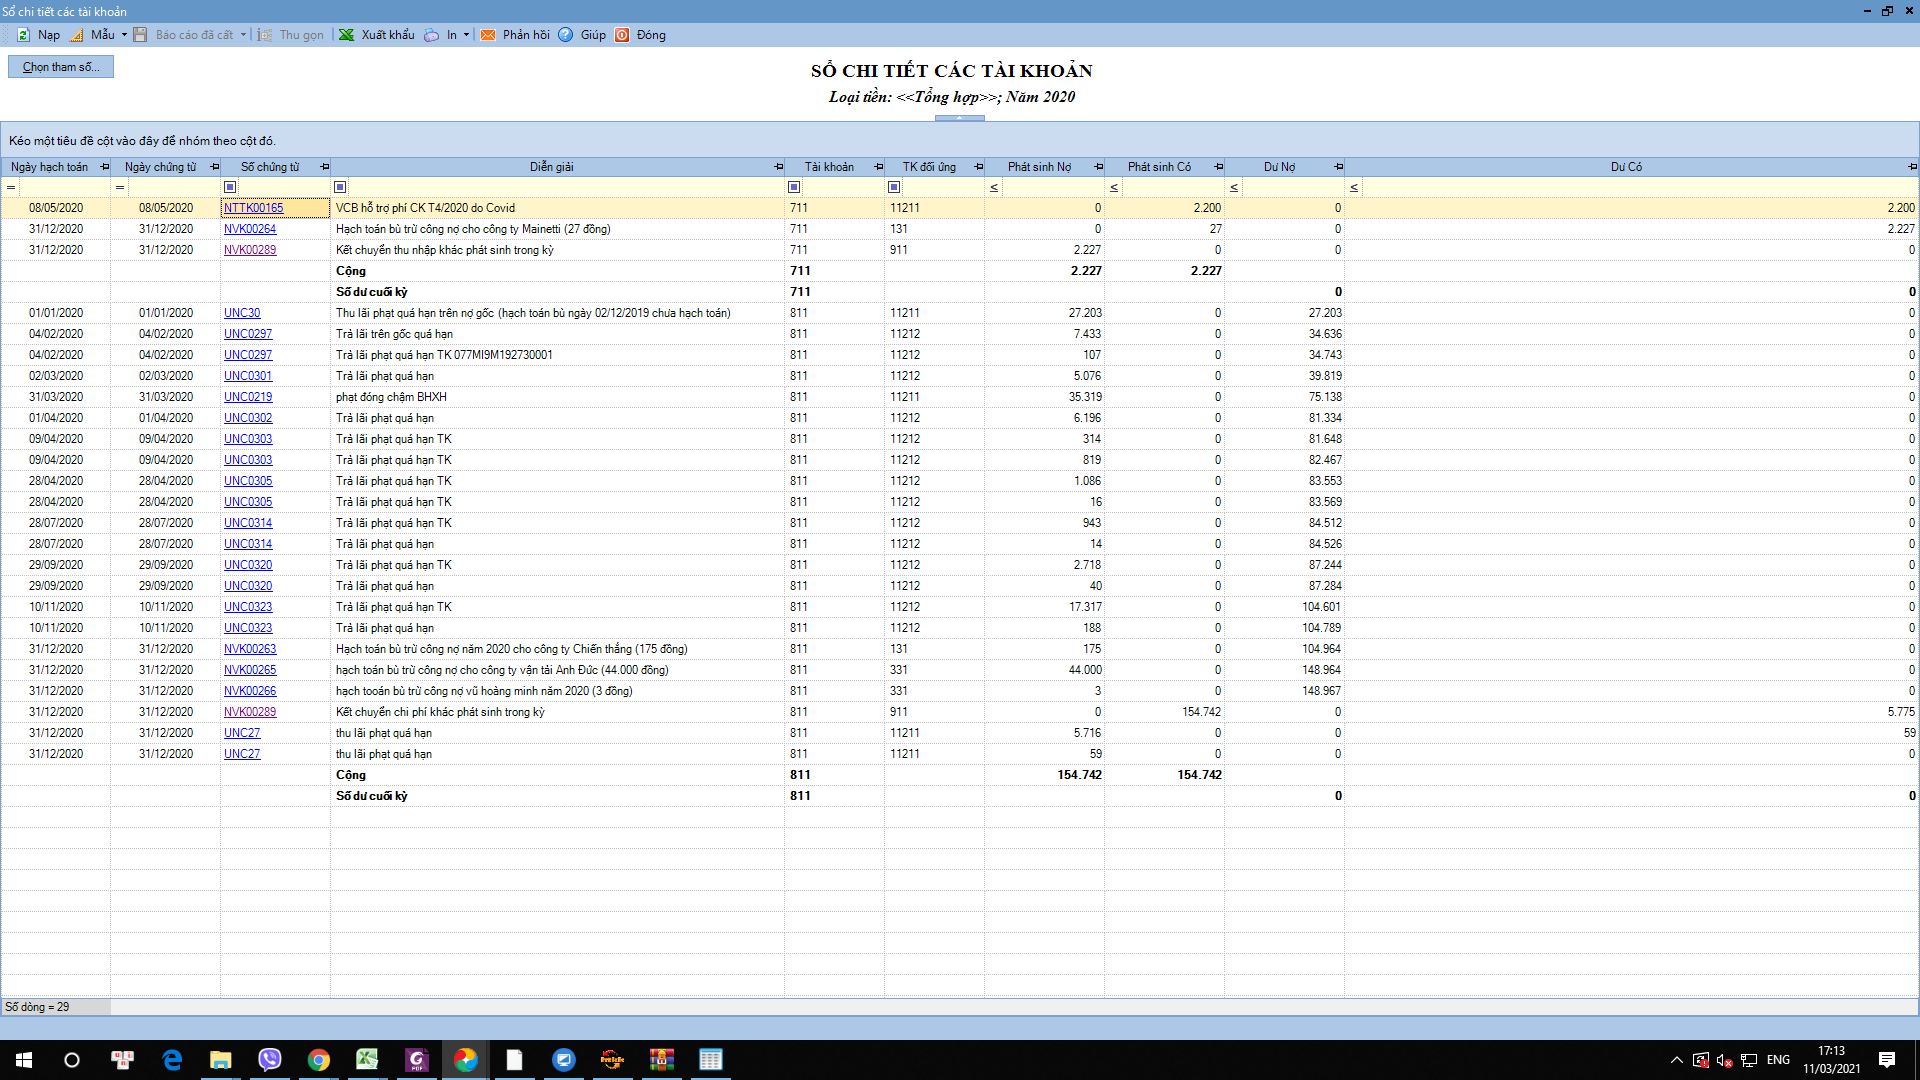This screenshot has width=1920, height=1080.
Task: Open Chrome from the Windows taskbar
Action: 319,1060
